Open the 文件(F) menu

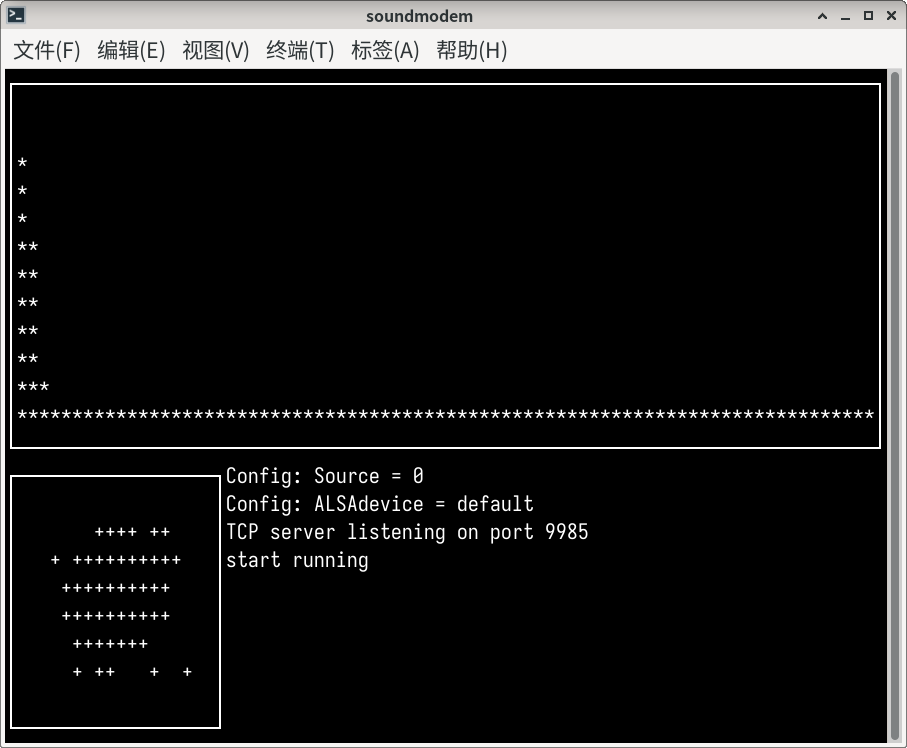point(47,50)
